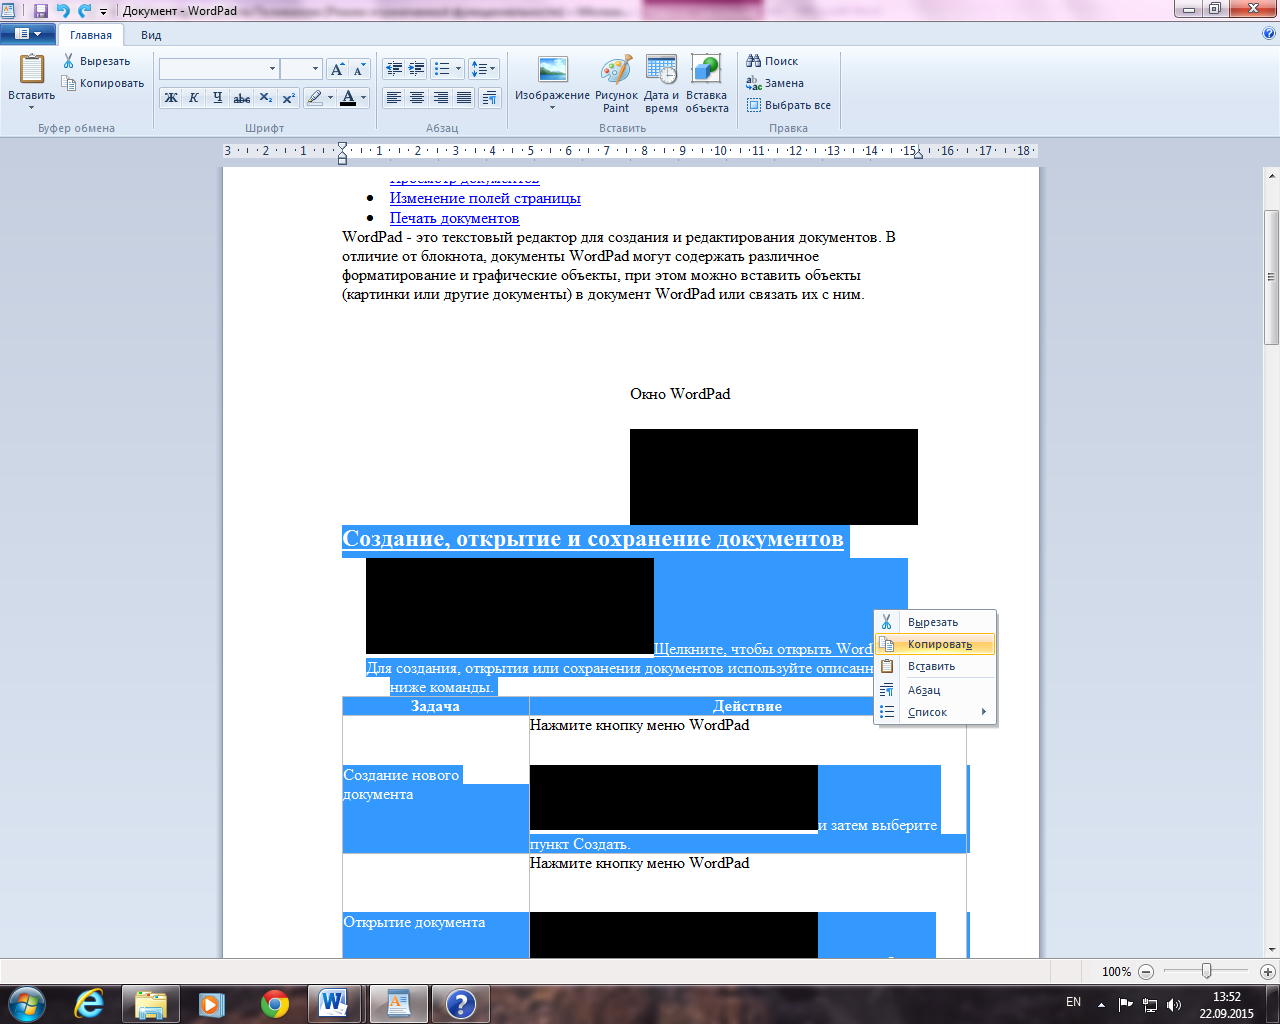
Task: Open the font size combo box
Action: 301,69
